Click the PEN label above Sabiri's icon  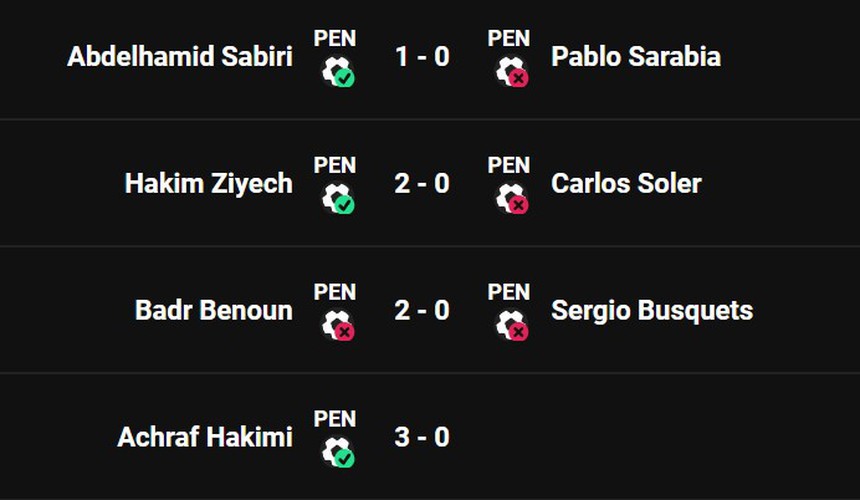point(335,39)
